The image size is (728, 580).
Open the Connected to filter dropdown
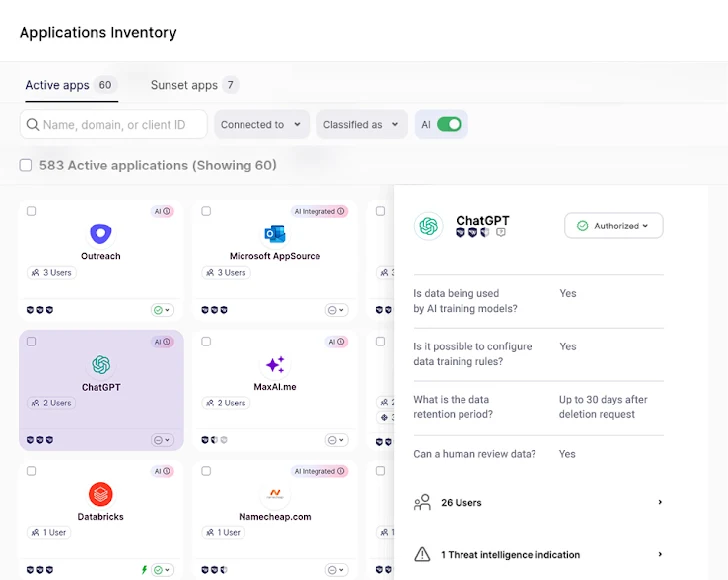click(261, 125)
